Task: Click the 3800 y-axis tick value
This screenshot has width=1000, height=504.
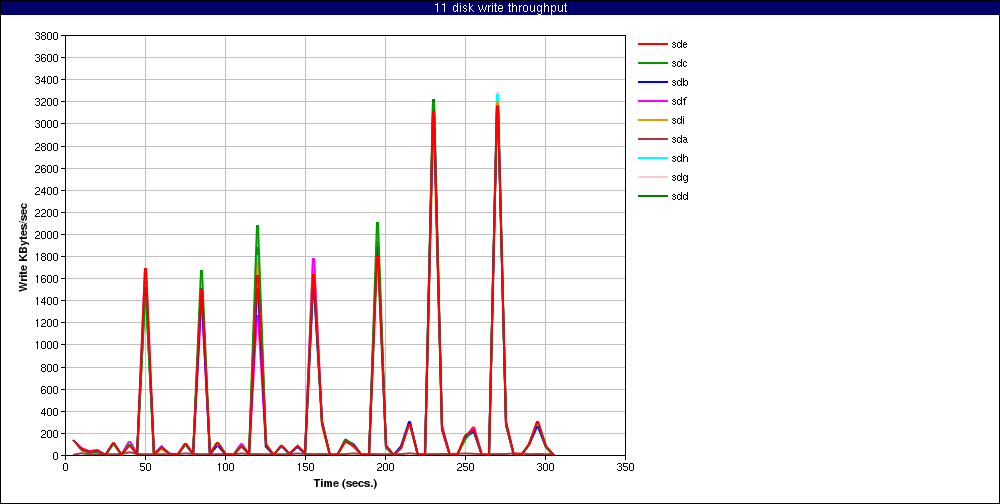Action: tap(48, 36)
